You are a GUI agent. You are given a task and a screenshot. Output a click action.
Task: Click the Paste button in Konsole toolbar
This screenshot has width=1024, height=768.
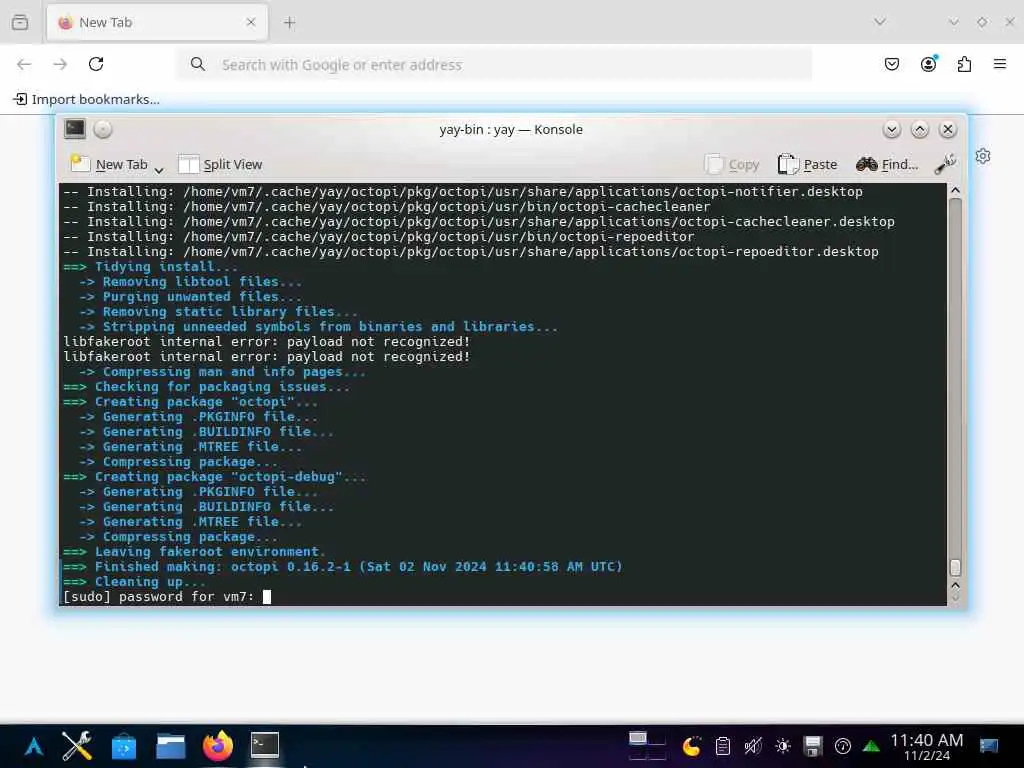point(807,165)
